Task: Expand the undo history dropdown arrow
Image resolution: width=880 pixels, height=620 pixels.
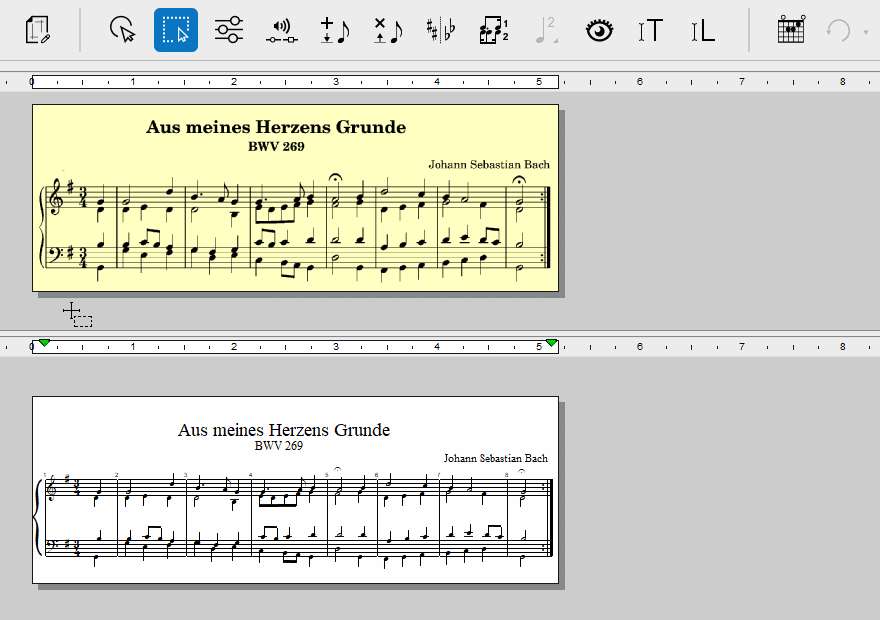Action: [x=865, y=31]
